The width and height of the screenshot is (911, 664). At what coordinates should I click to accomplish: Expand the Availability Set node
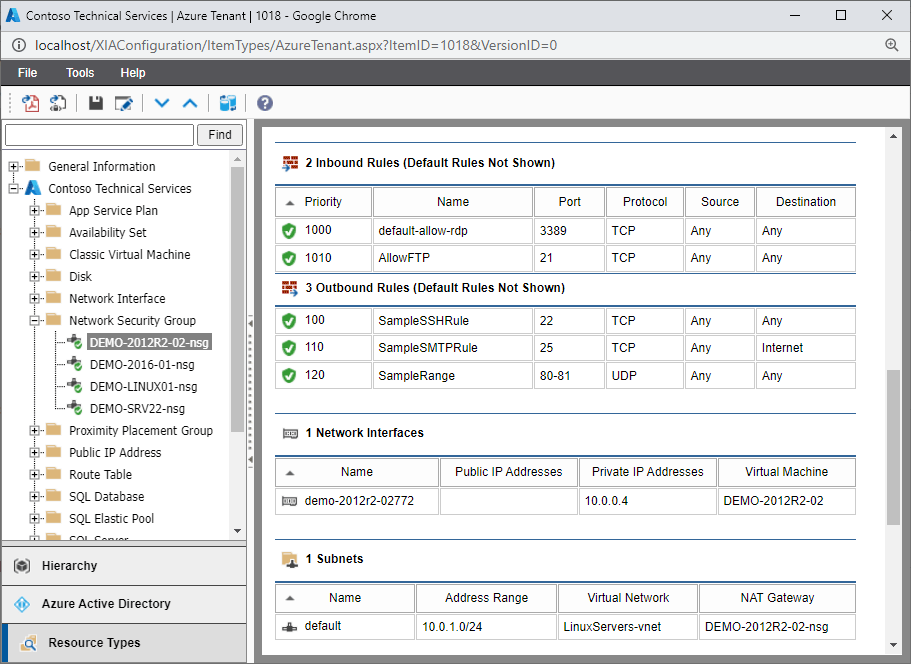[34, 233]
